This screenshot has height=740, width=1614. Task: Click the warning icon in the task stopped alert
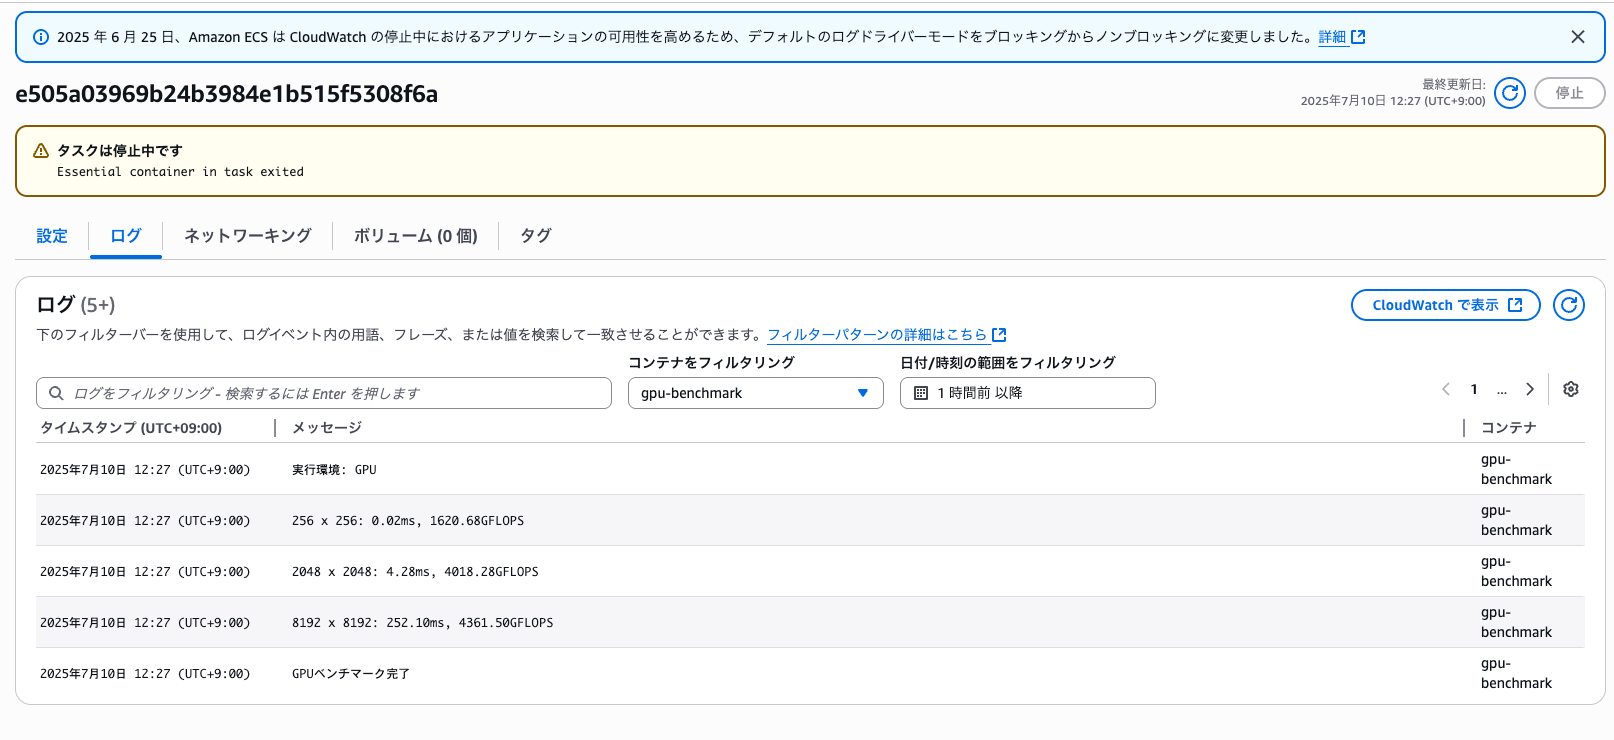pyautogui.click(x=41, y=151)
